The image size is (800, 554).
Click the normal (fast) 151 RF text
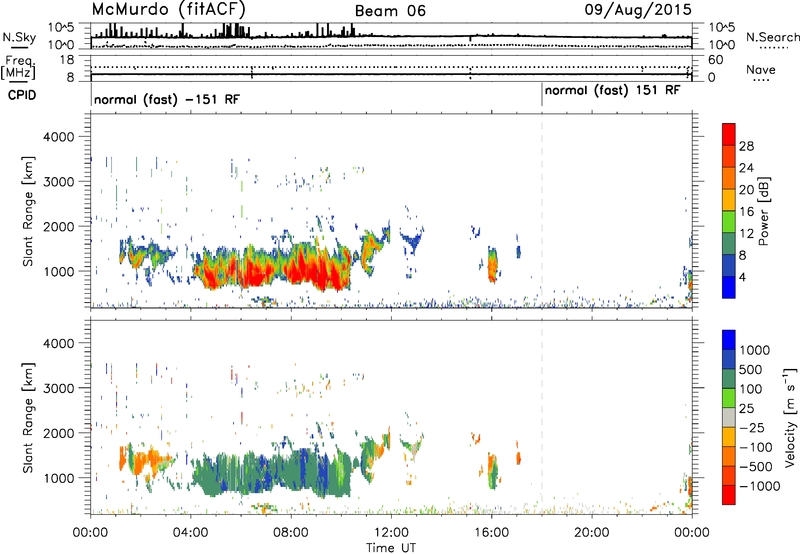coord(612,90)
